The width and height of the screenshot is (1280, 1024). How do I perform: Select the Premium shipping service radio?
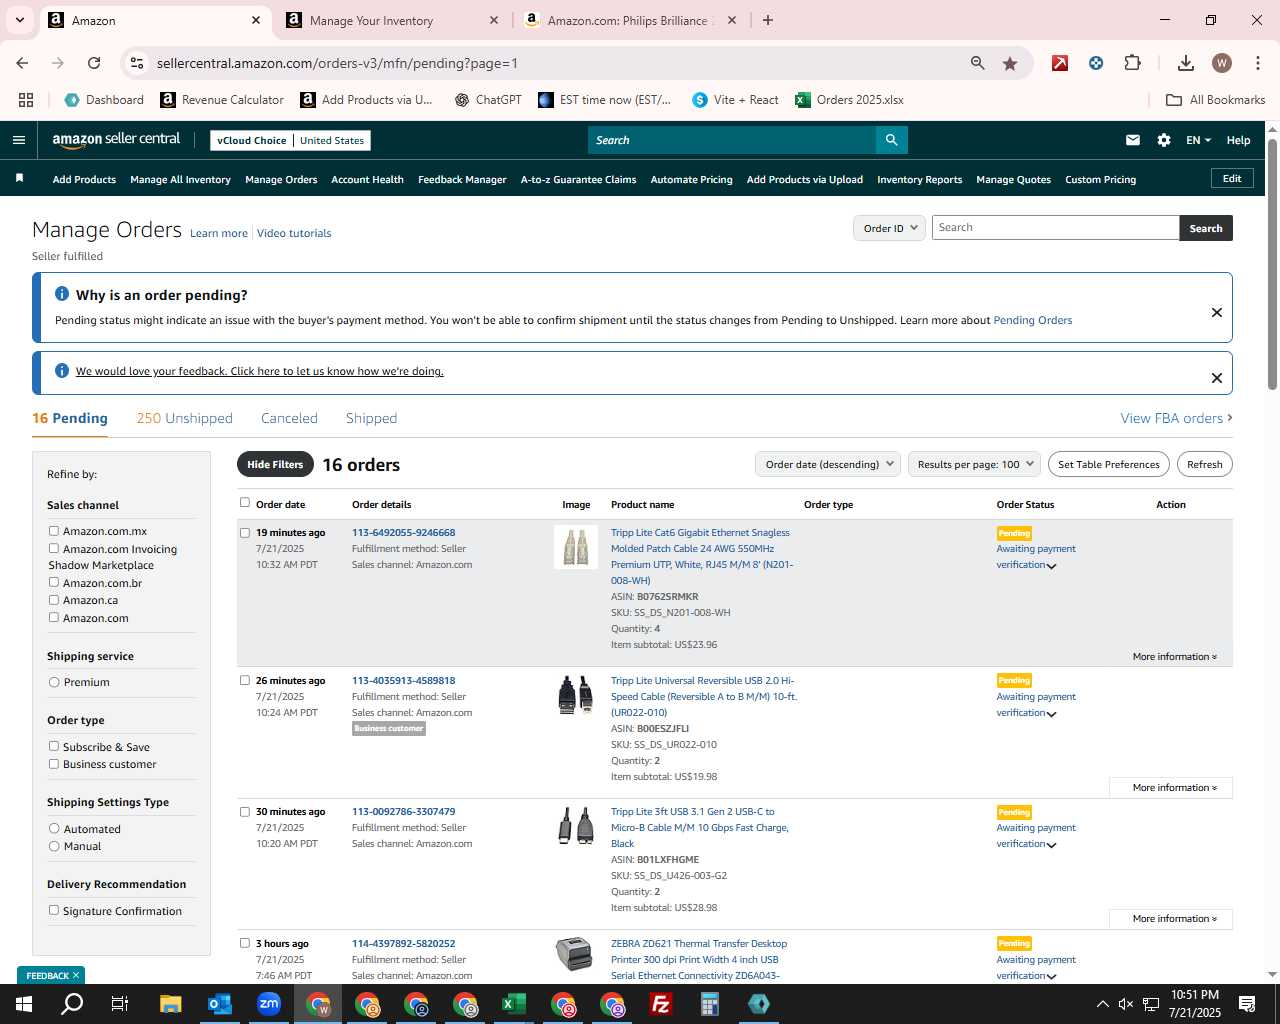pyautogui.click(x=54, y=682)
